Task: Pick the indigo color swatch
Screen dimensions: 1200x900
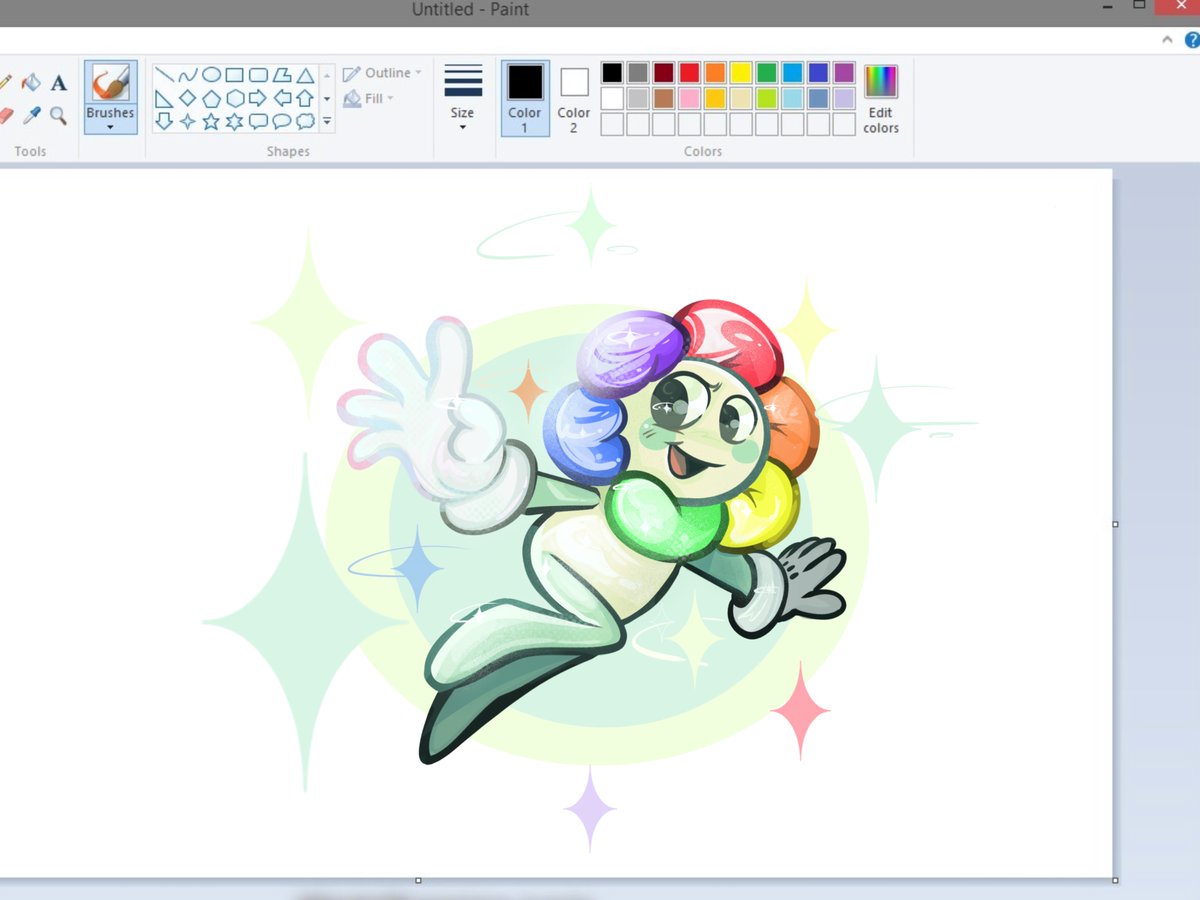Action: tap(819, 72)
